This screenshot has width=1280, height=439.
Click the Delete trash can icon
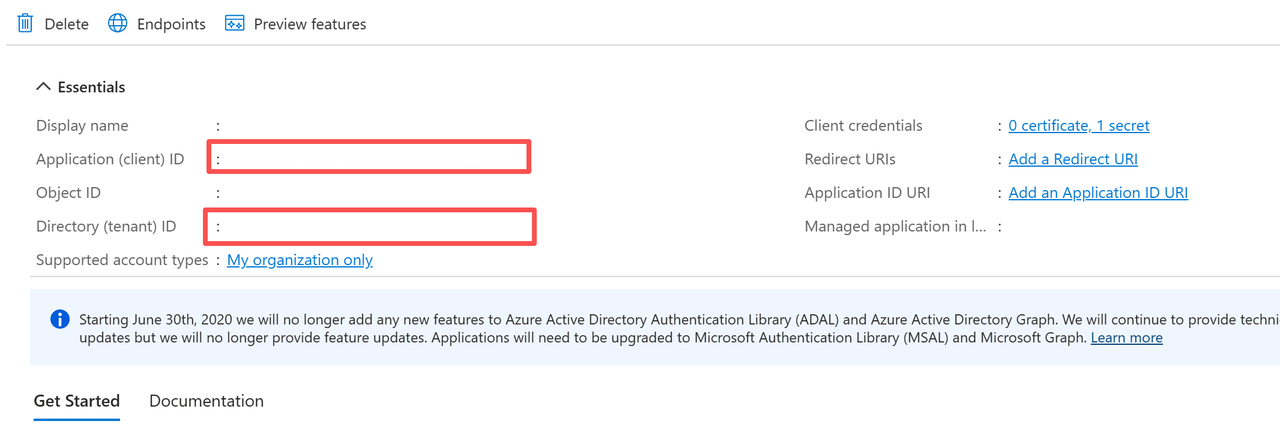tap(25, 23)
